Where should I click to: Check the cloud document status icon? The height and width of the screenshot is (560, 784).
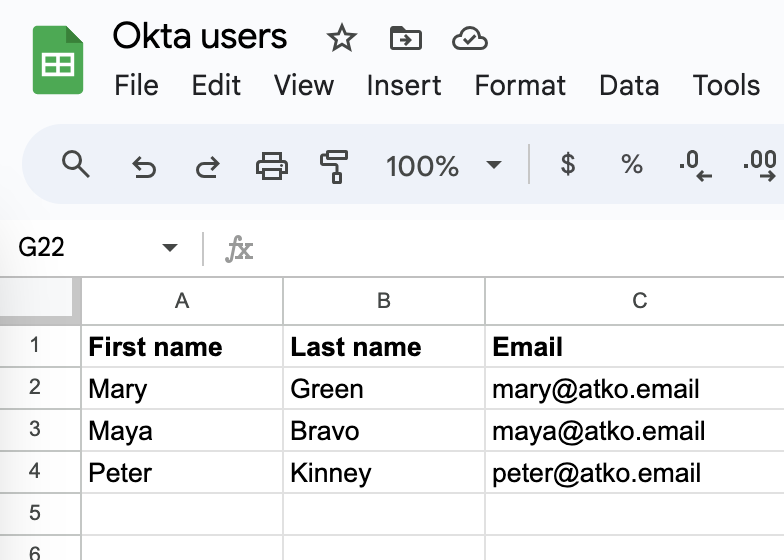469,39
